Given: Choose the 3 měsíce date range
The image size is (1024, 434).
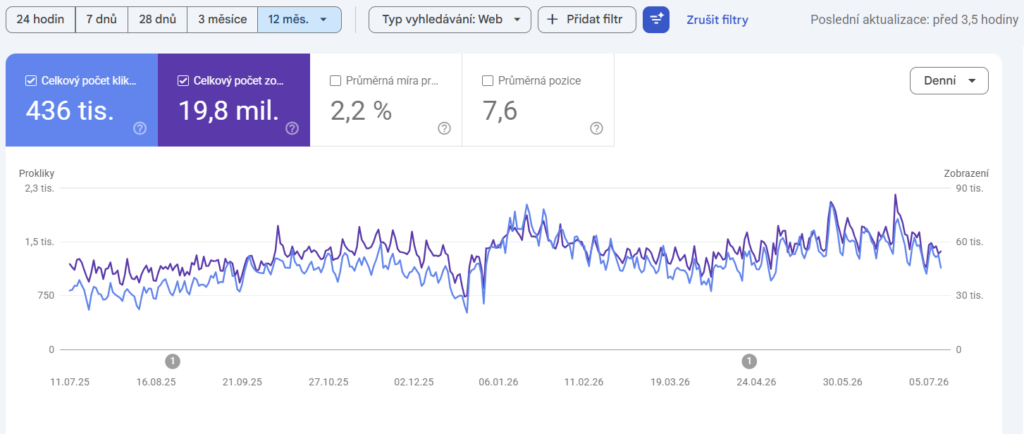Looking at the screenshot, I should [x=223, y=20].
